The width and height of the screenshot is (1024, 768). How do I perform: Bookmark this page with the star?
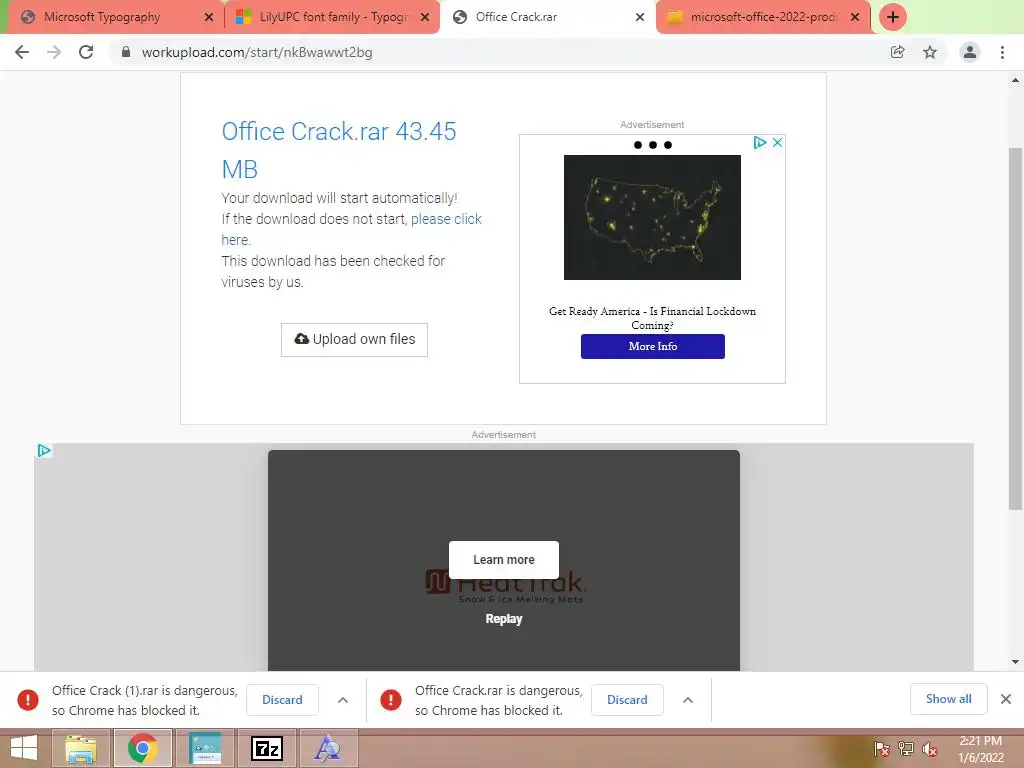click(x=930, y=52)
